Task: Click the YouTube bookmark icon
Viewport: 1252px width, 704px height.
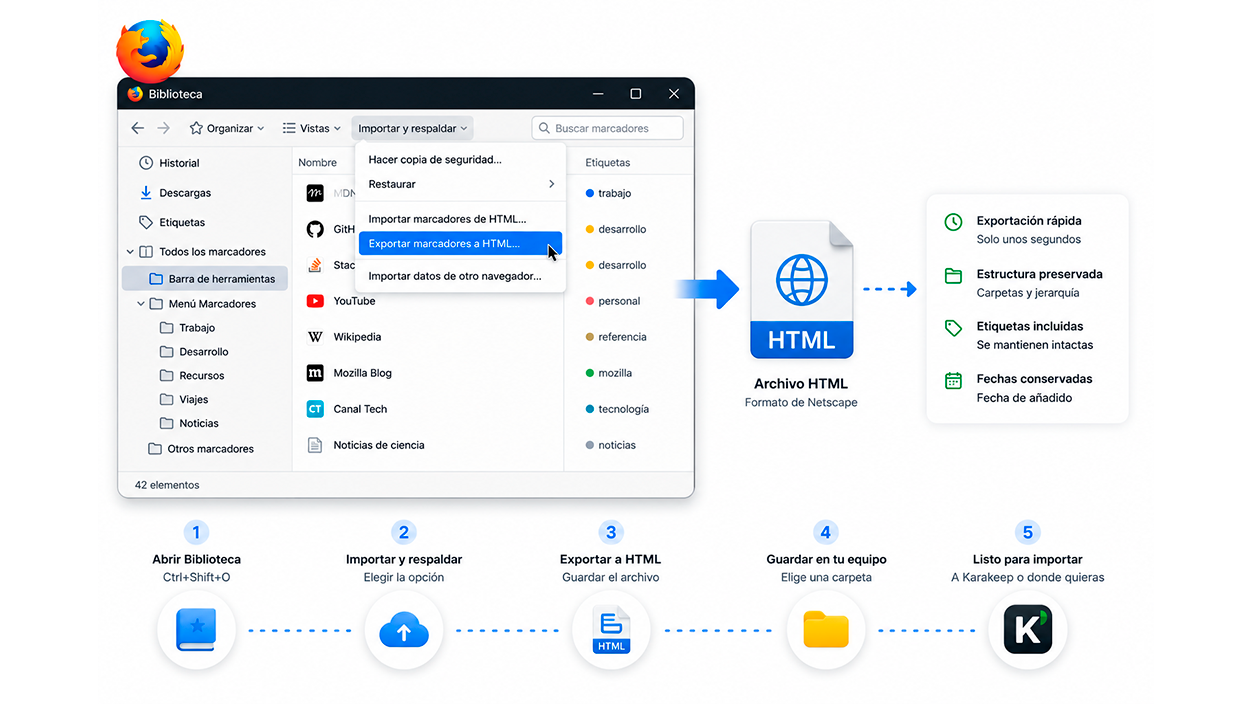Action: click(315, 301)
